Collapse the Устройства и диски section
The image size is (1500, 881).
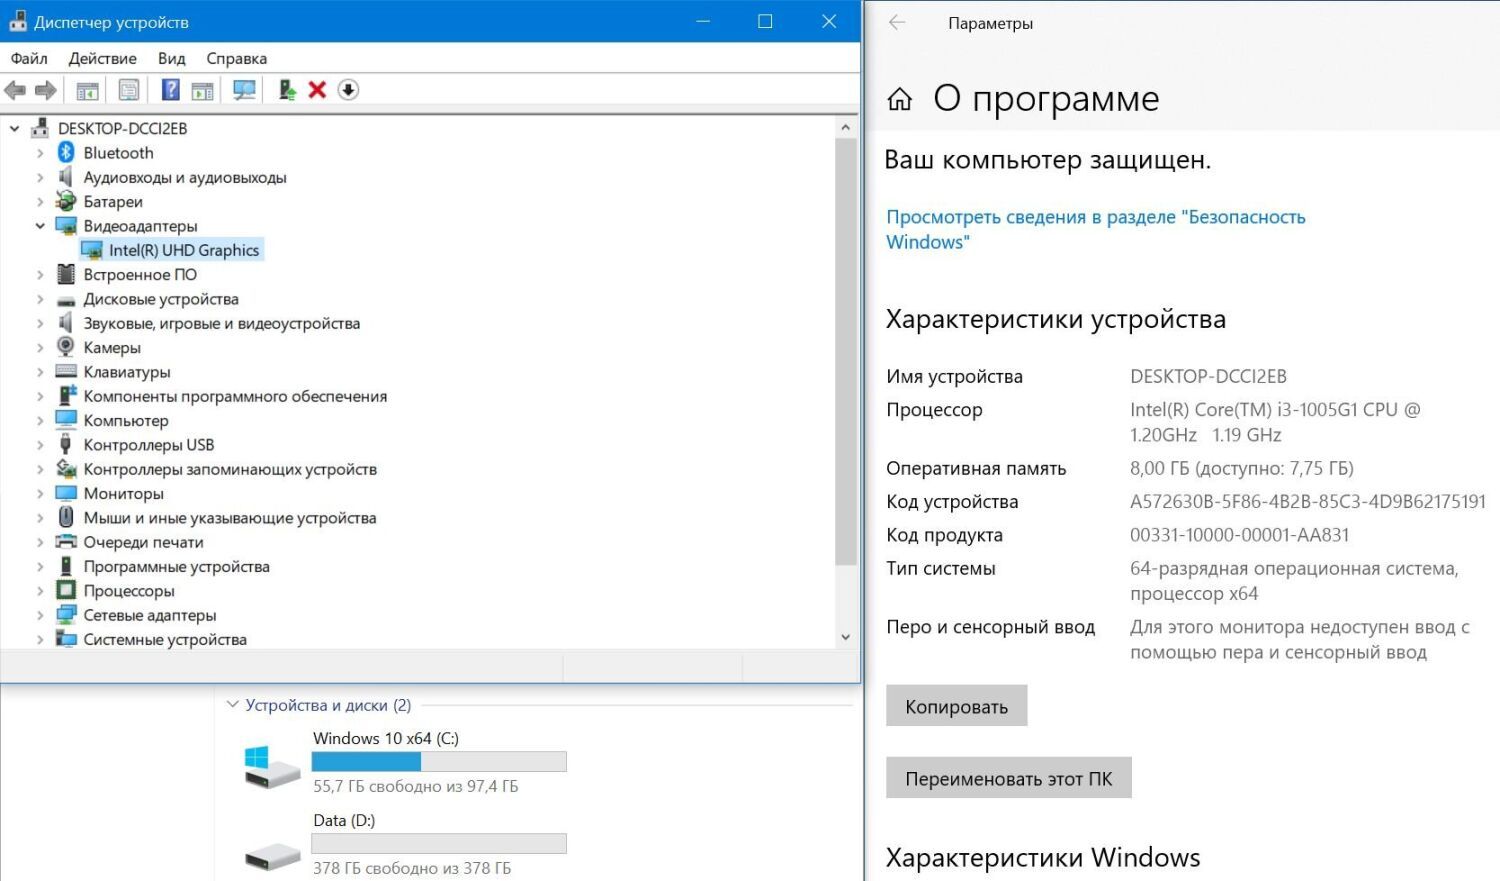(x=233, y=705)
